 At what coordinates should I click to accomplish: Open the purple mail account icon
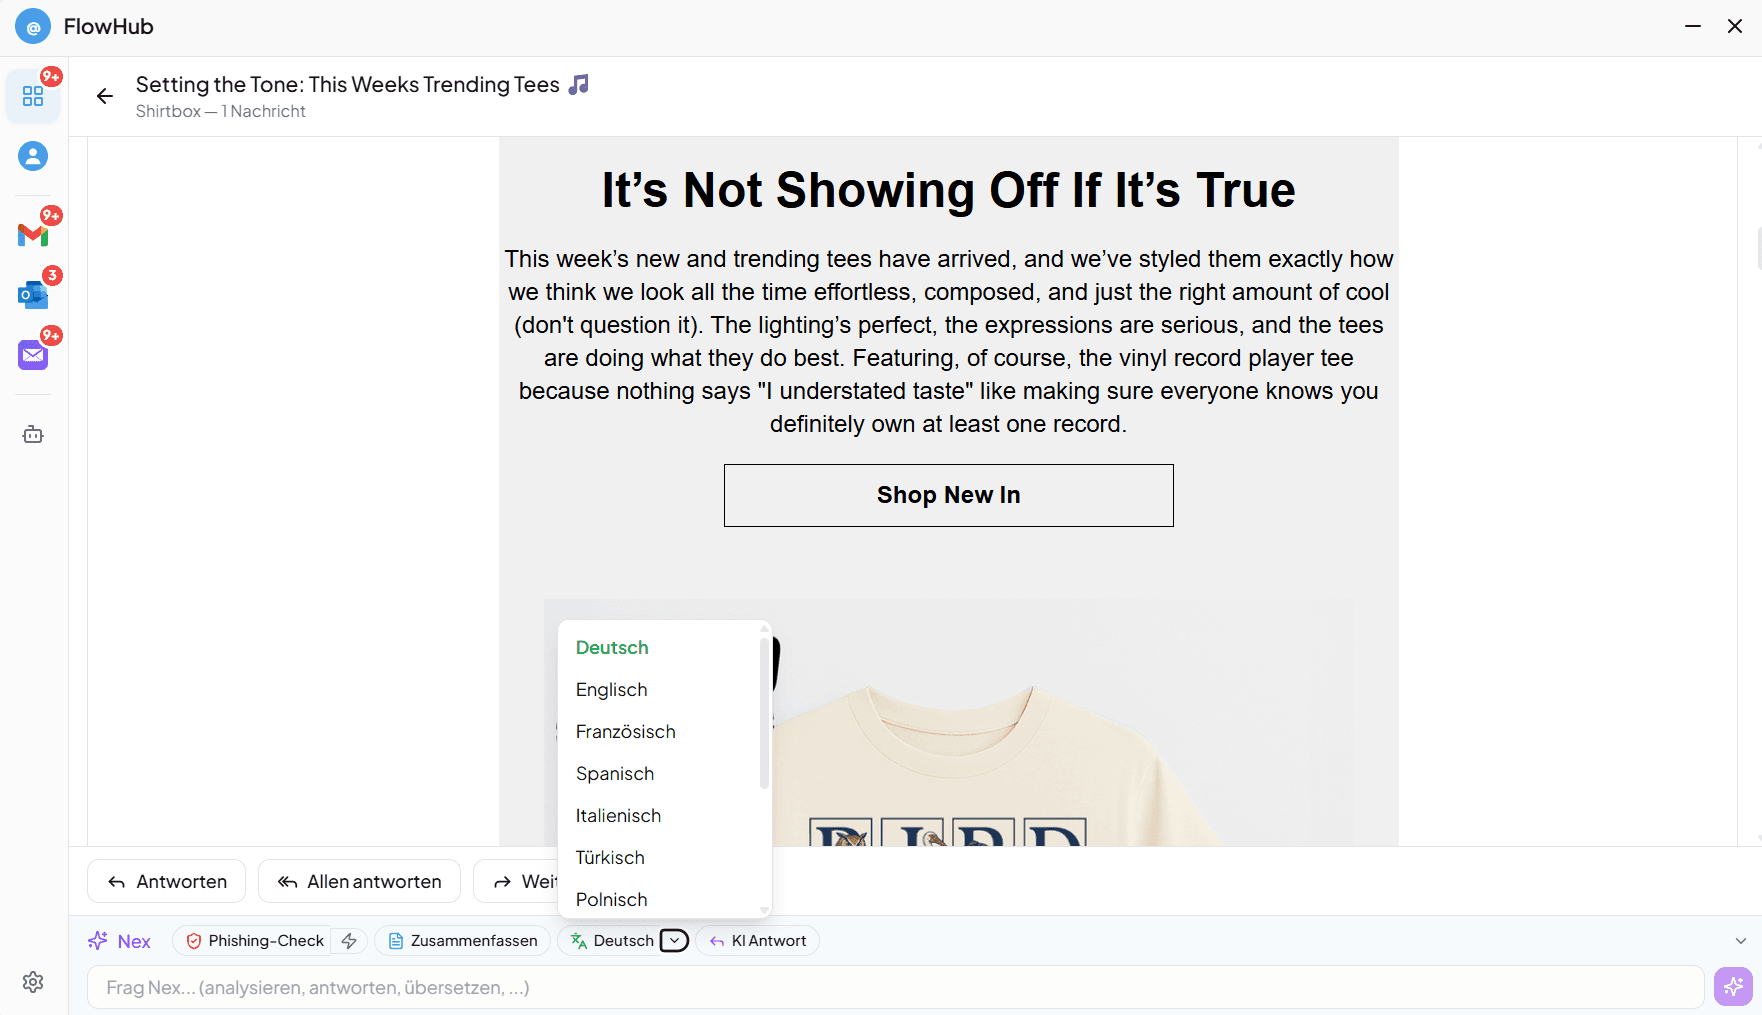(x=33, y=355)
